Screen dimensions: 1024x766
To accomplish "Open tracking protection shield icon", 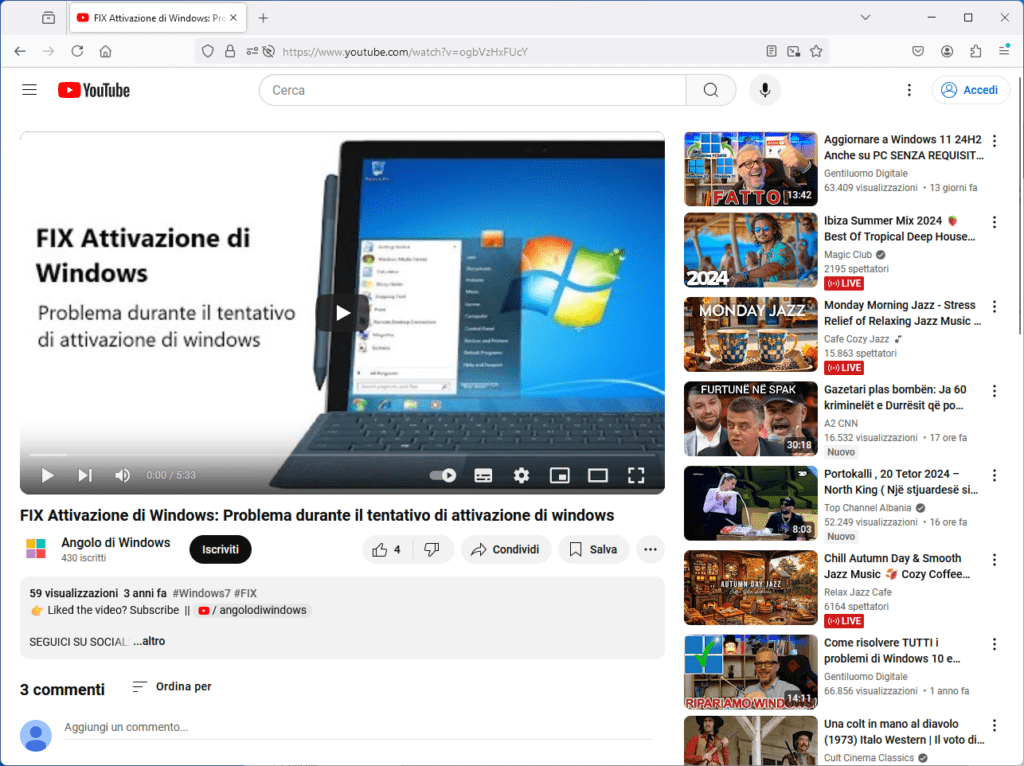I will click(x=208, y=51).
